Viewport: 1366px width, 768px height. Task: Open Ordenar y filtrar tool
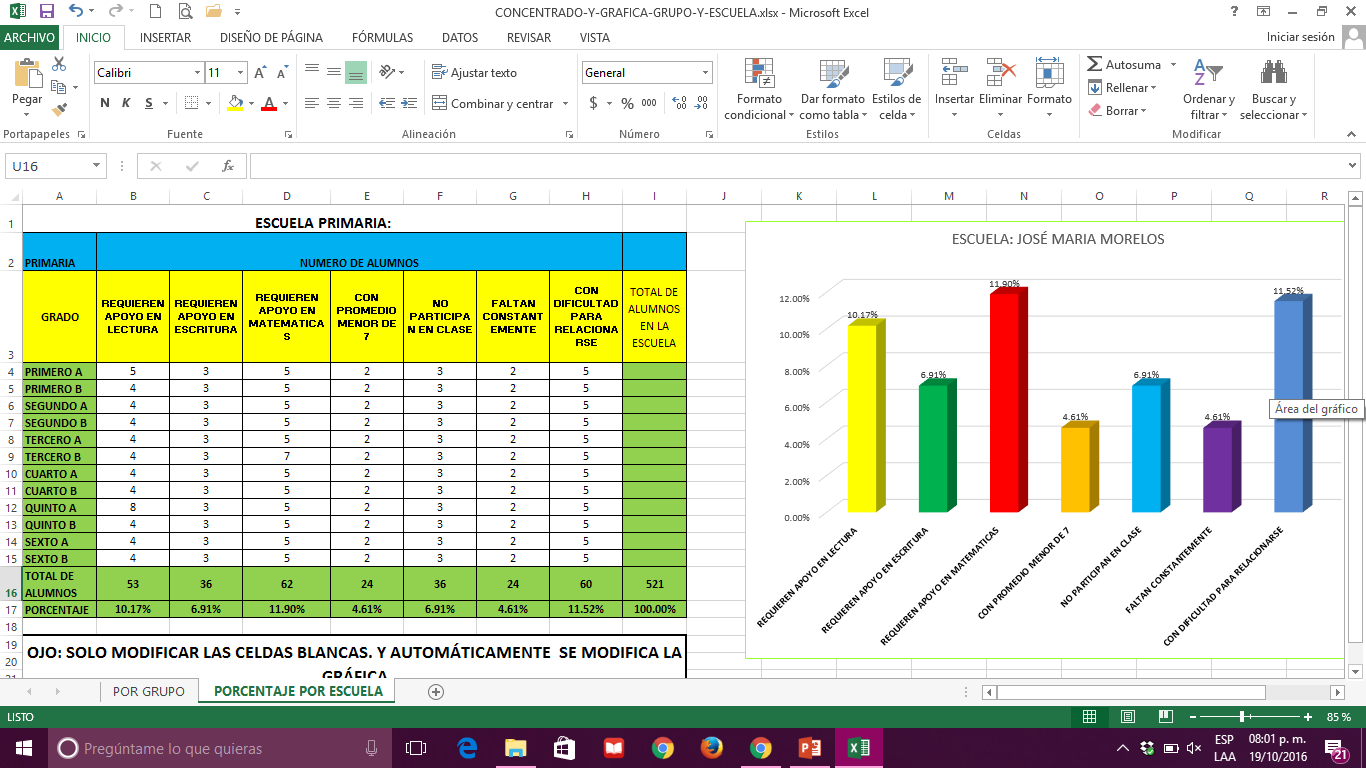click(1208, 90)
